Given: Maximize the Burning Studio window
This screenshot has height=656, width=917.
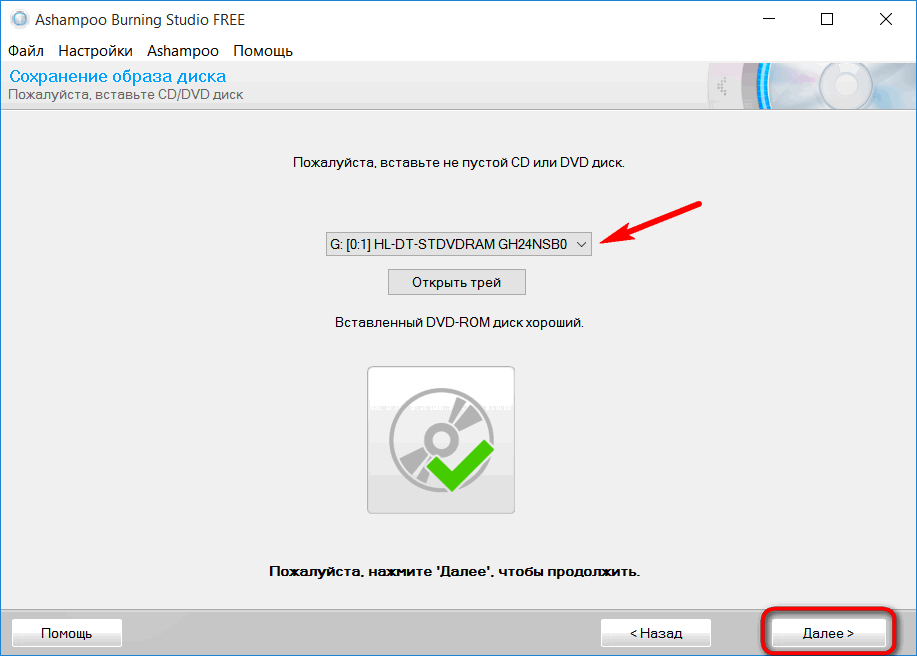Looking at the screenshot, I should coord(827,19).
